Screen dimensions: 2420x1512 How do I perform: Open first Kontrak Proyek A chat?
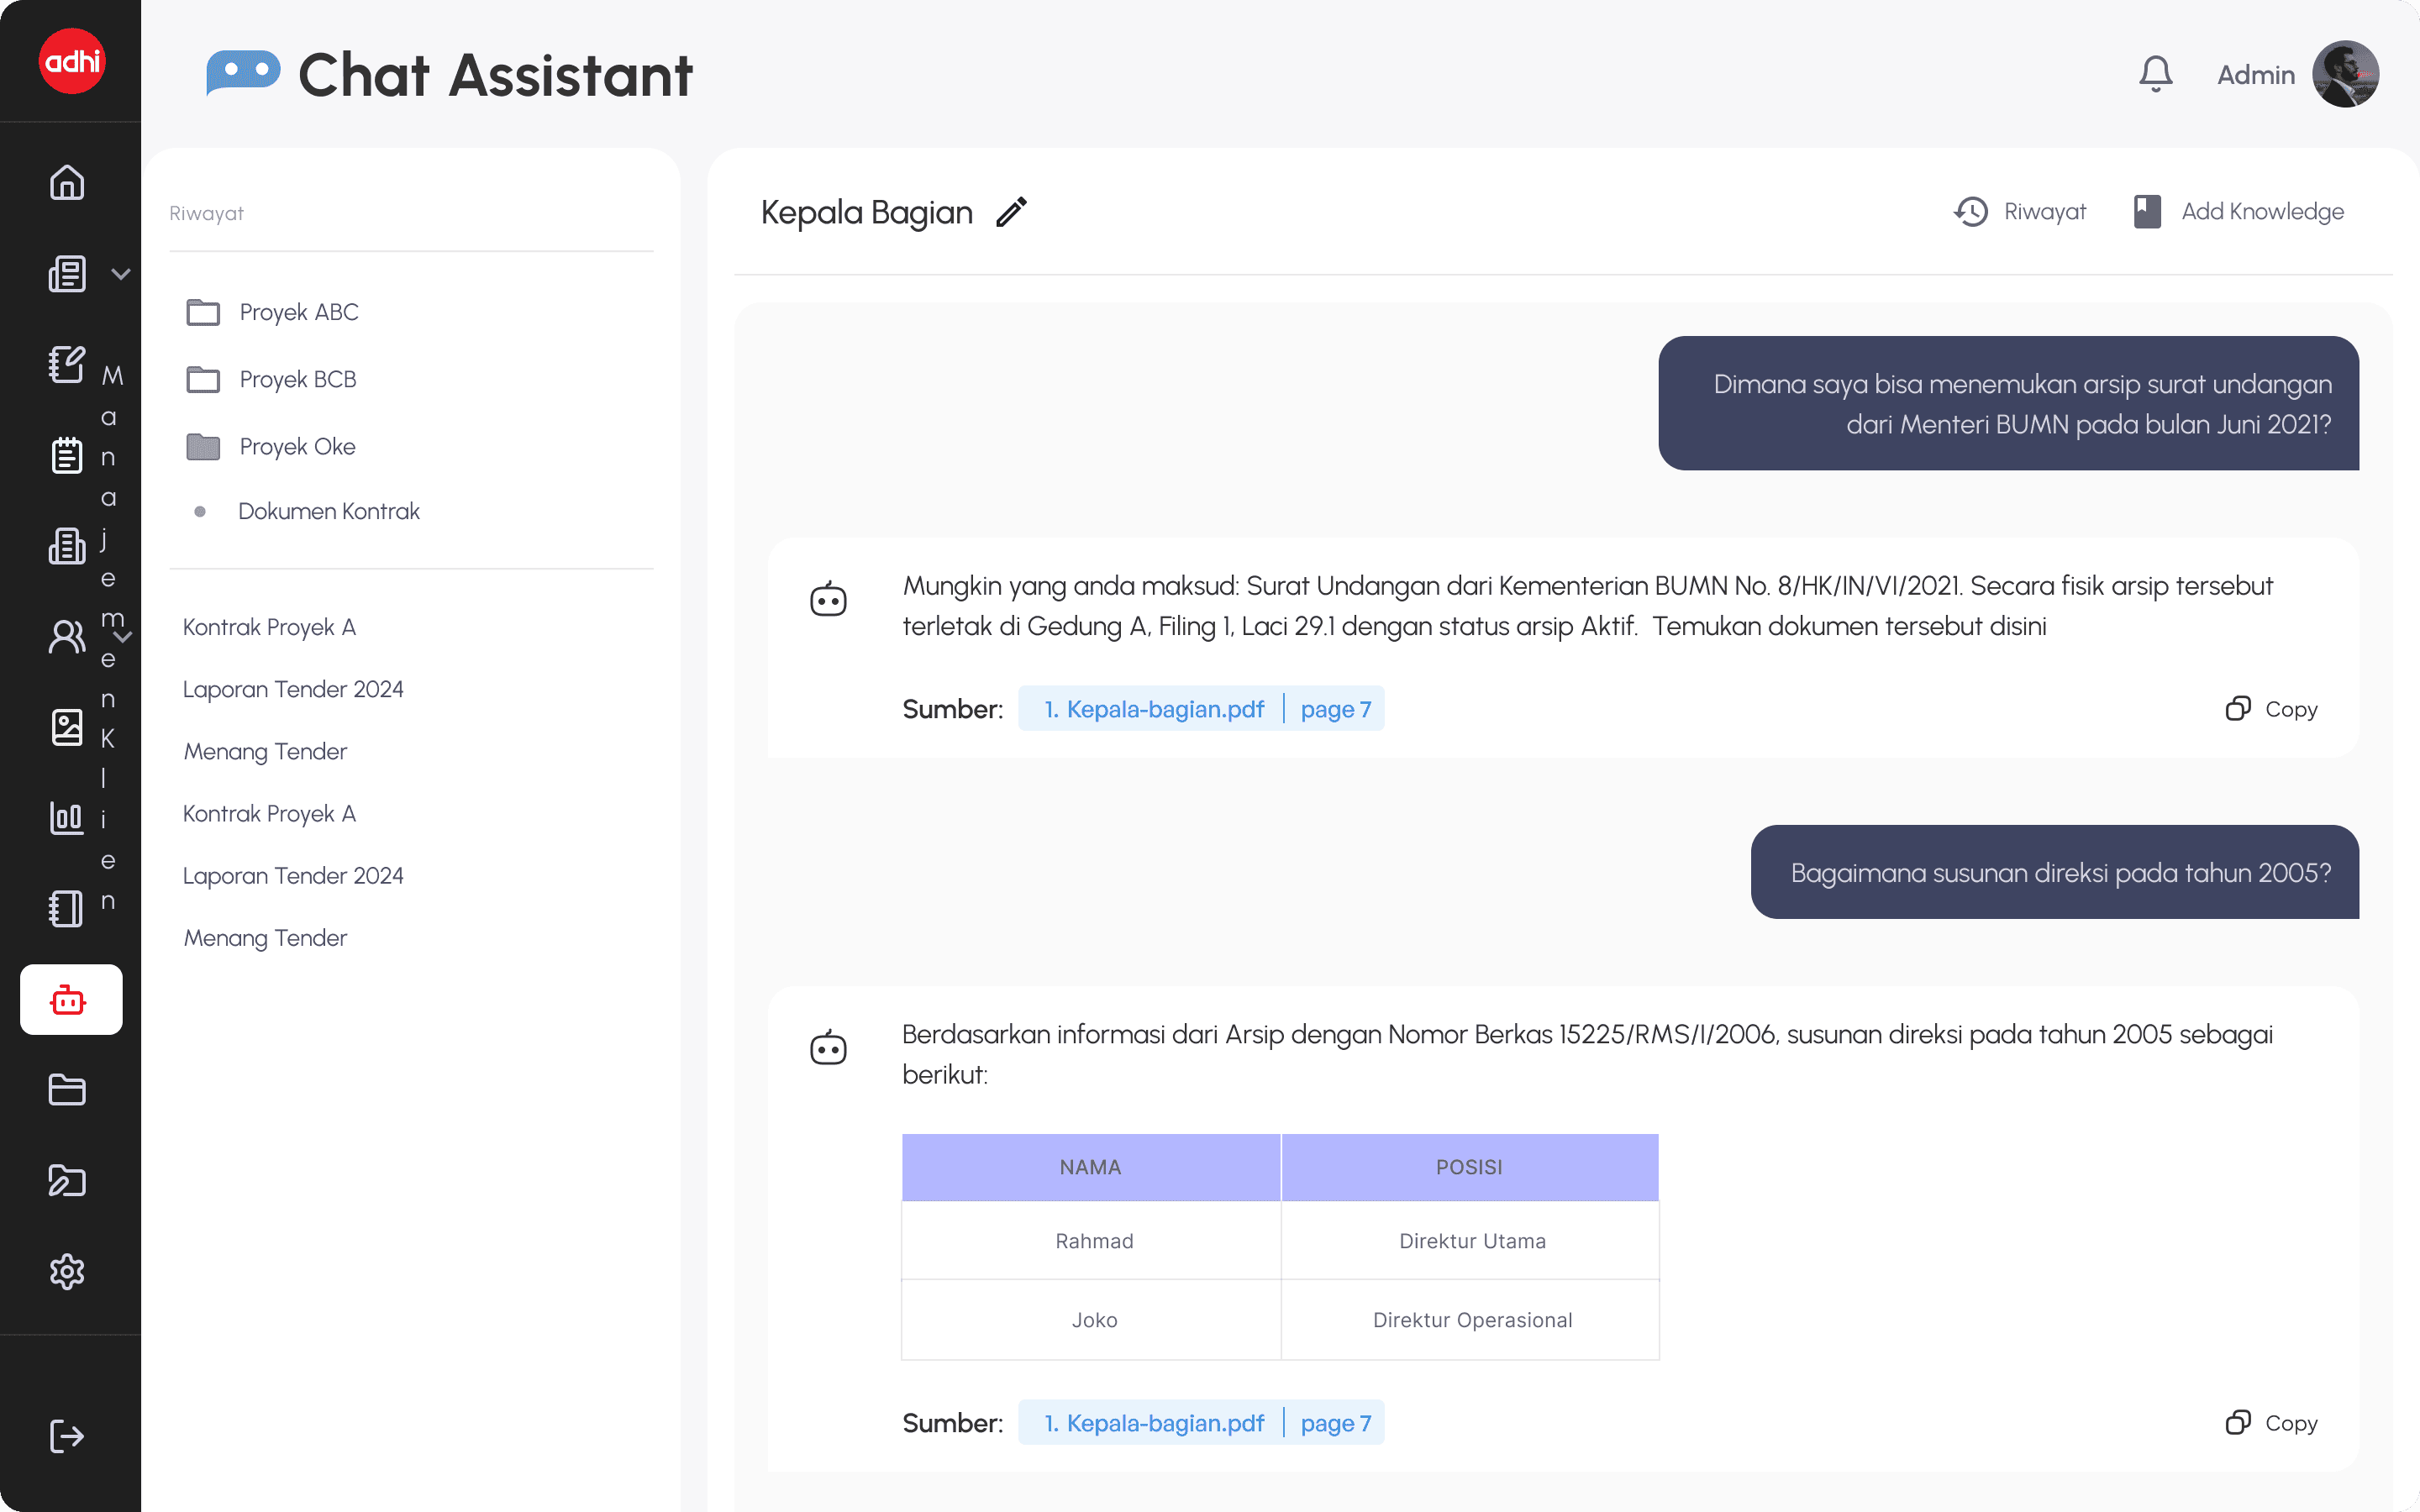269,627
